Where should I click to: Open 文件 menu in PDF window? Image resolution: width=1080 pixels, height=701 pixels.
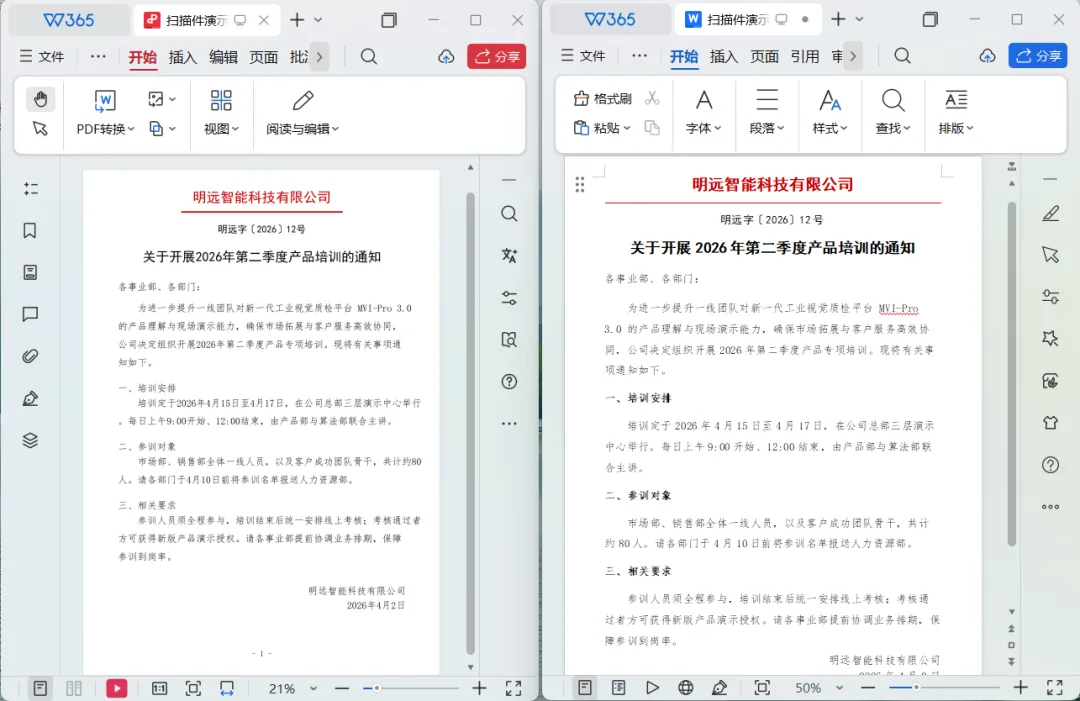pyautogui.click(x=42, y=56)
